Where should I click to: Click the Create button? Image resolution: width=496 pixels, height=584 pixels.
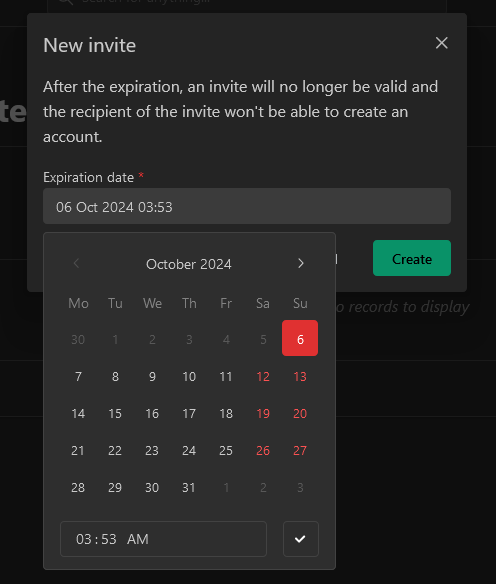click(x=412, y=258)
